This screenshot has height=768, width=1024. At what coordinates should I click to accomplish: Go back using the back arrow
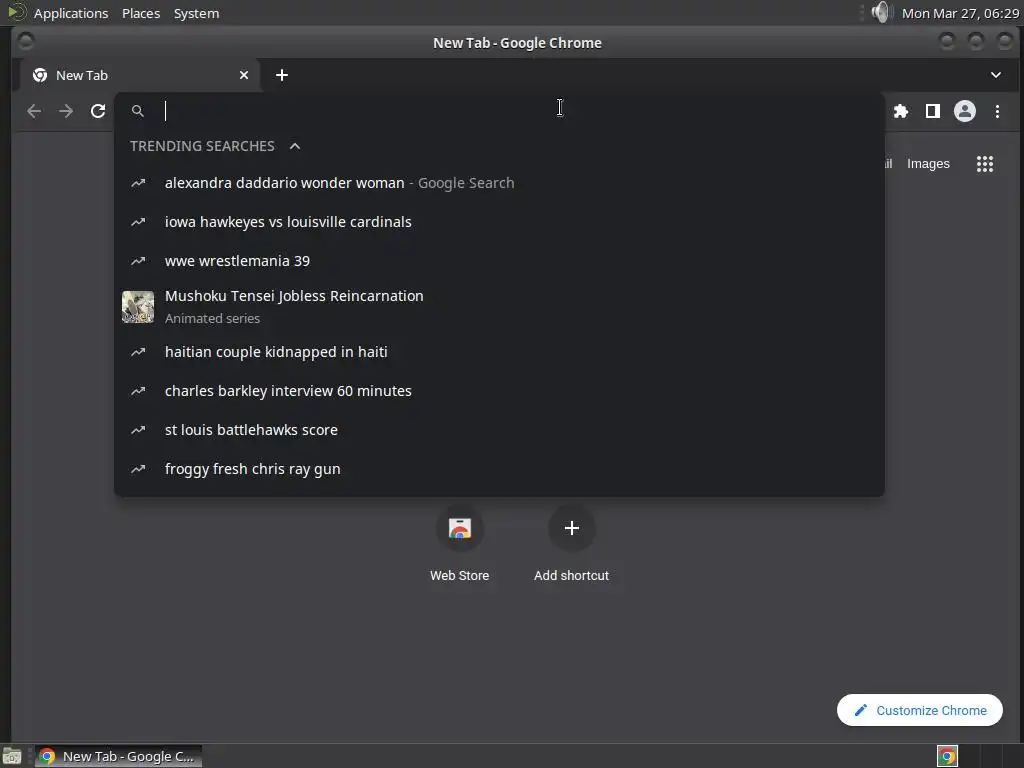tap(35, 112)
